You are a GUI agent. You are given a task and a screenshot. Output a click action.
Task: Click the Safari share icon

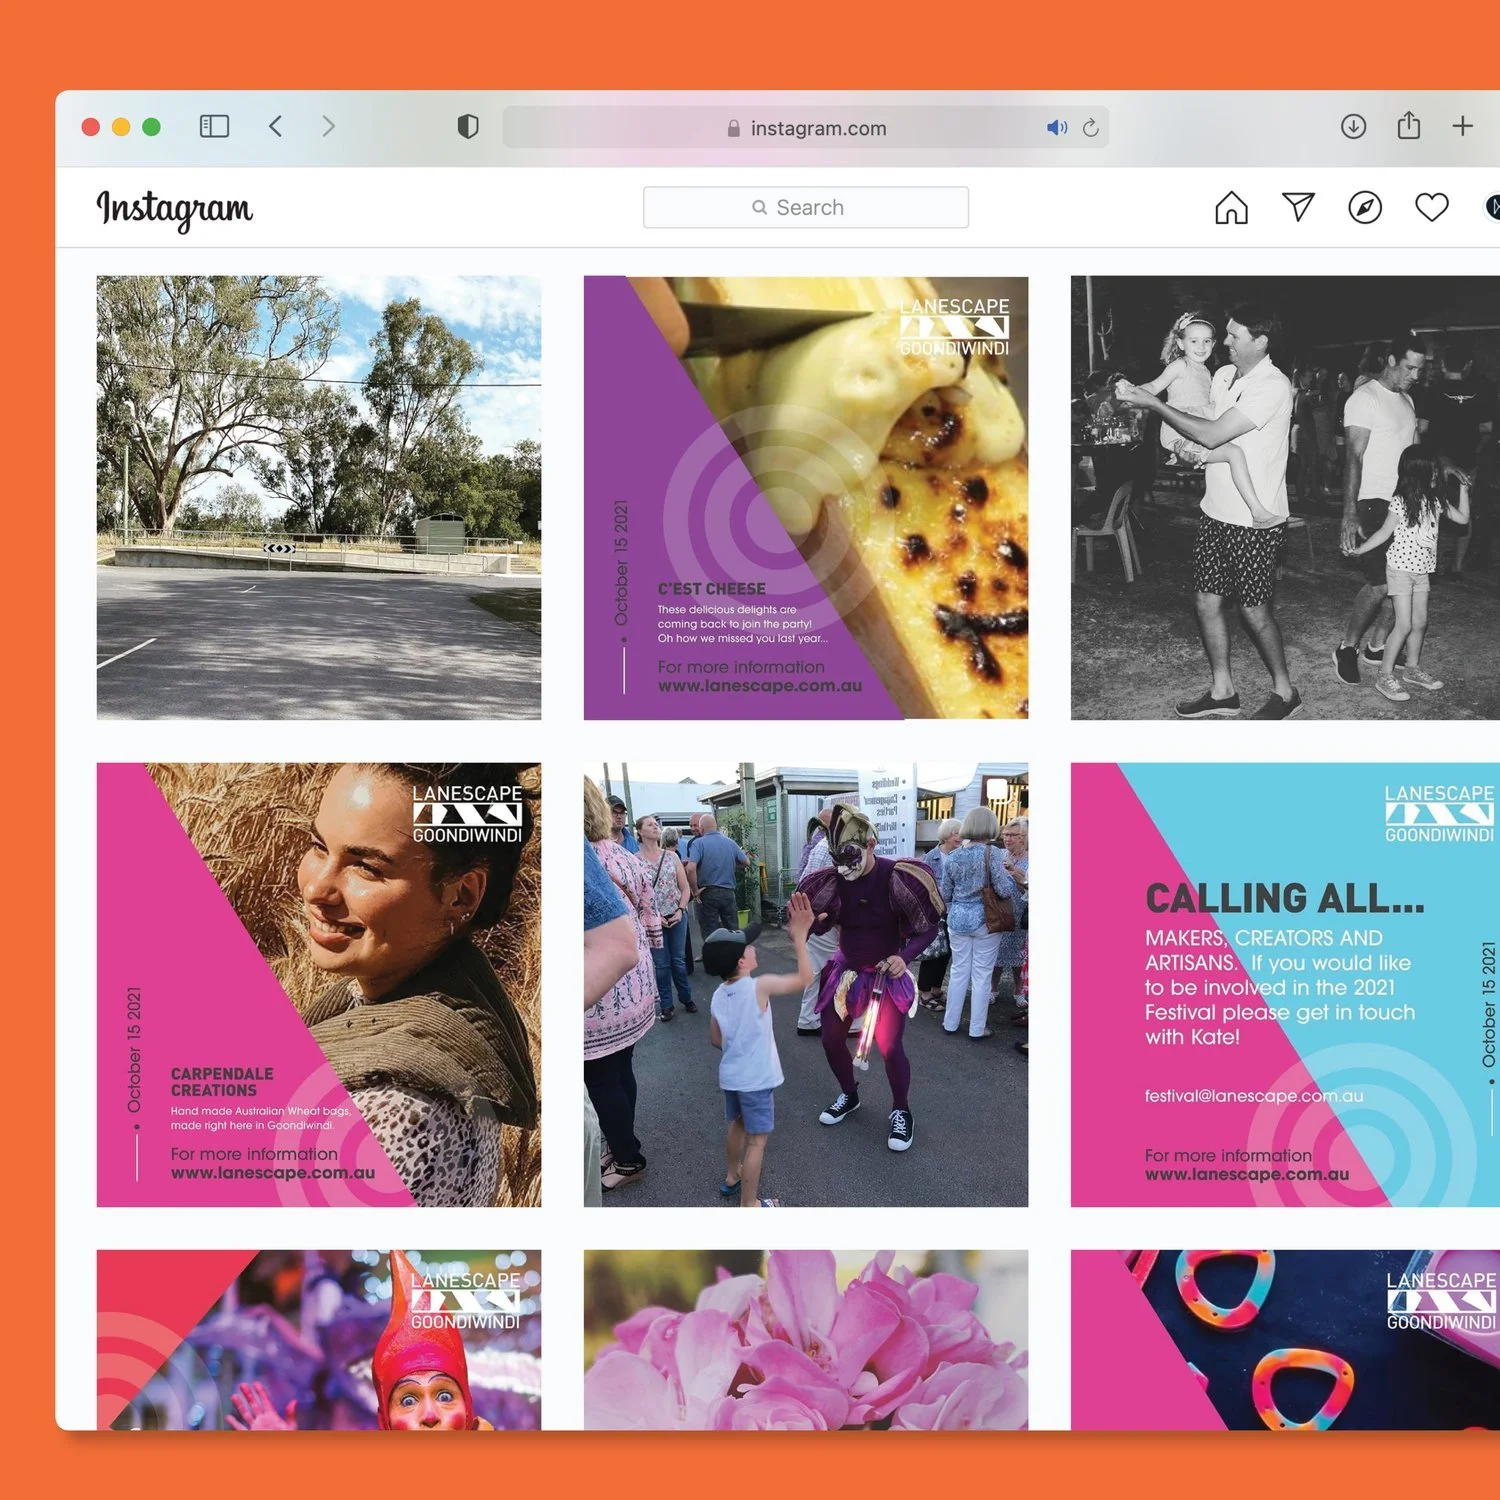[1409, 125]
